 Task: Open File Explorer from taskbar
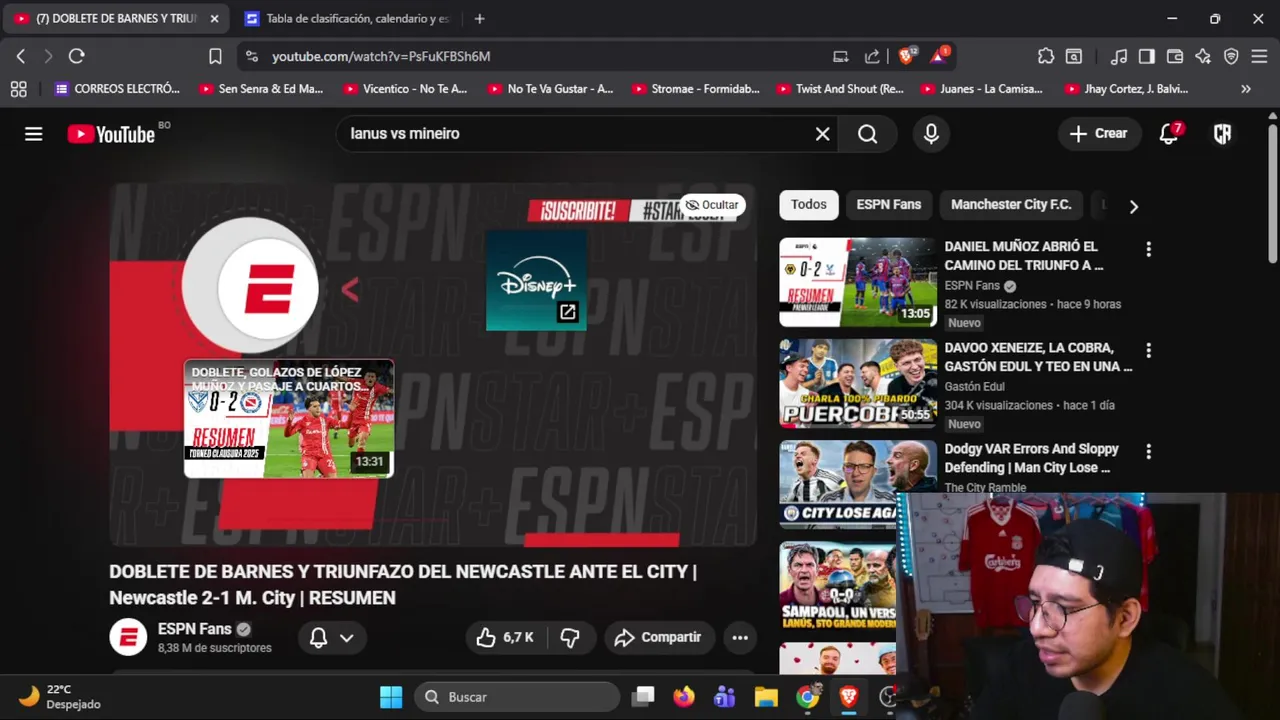click(766, 697)
